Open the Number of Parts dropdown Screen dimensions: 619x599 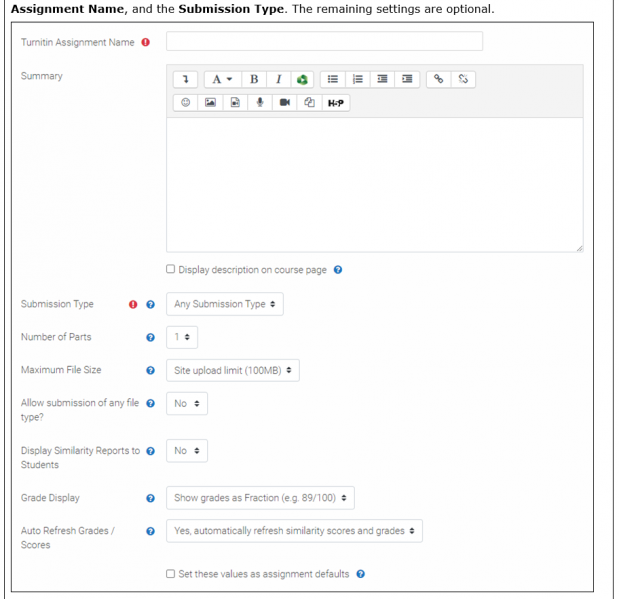coord(182,337)
